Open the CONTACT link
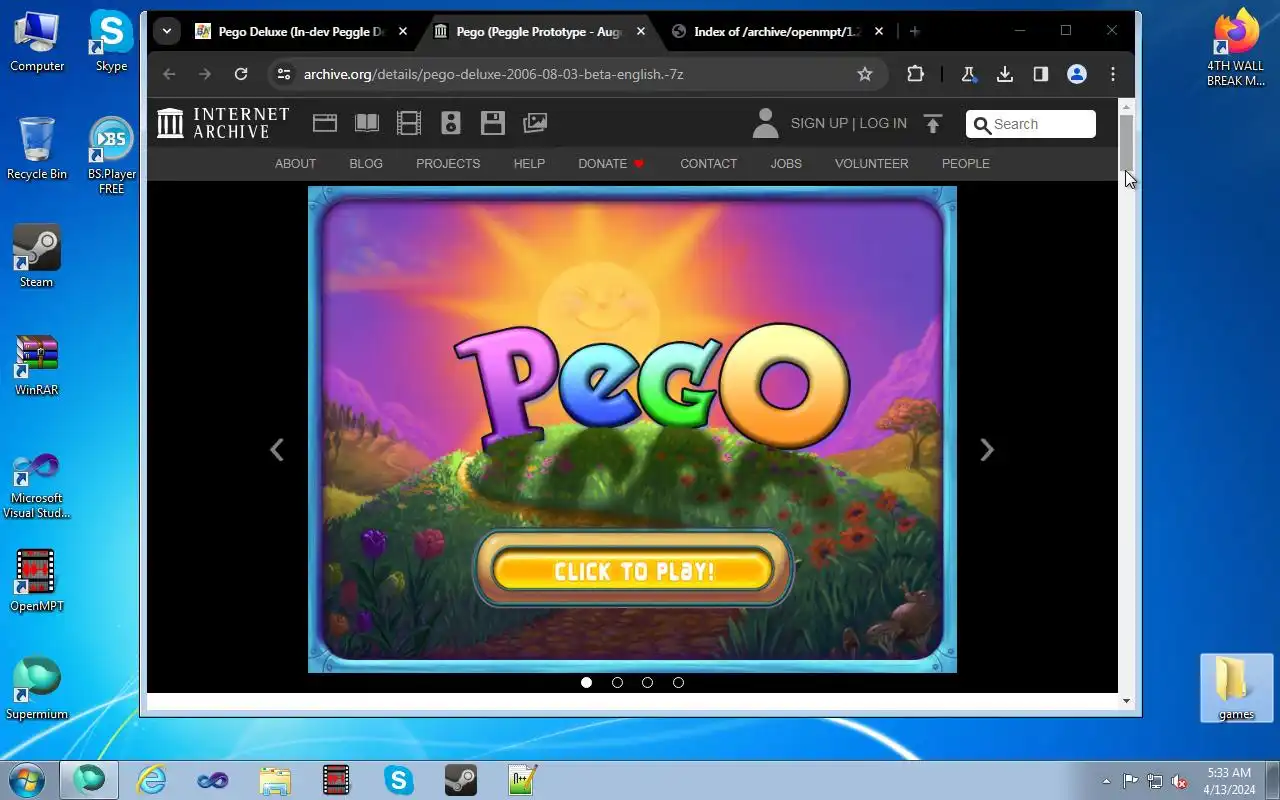Screen dimensions: 1280x800 (x=708, y=163)
